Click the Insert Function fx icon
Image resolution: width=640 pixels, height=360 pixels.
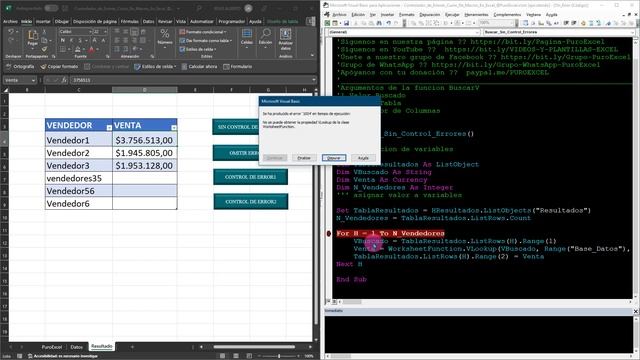pyautogui.click(x=64, y=80)
